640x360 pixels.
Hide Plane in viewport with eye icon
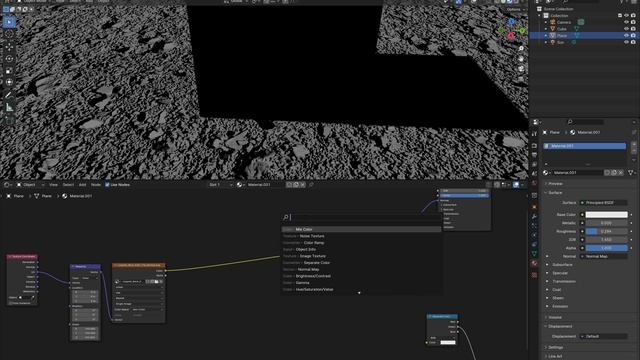pos(626,36)
